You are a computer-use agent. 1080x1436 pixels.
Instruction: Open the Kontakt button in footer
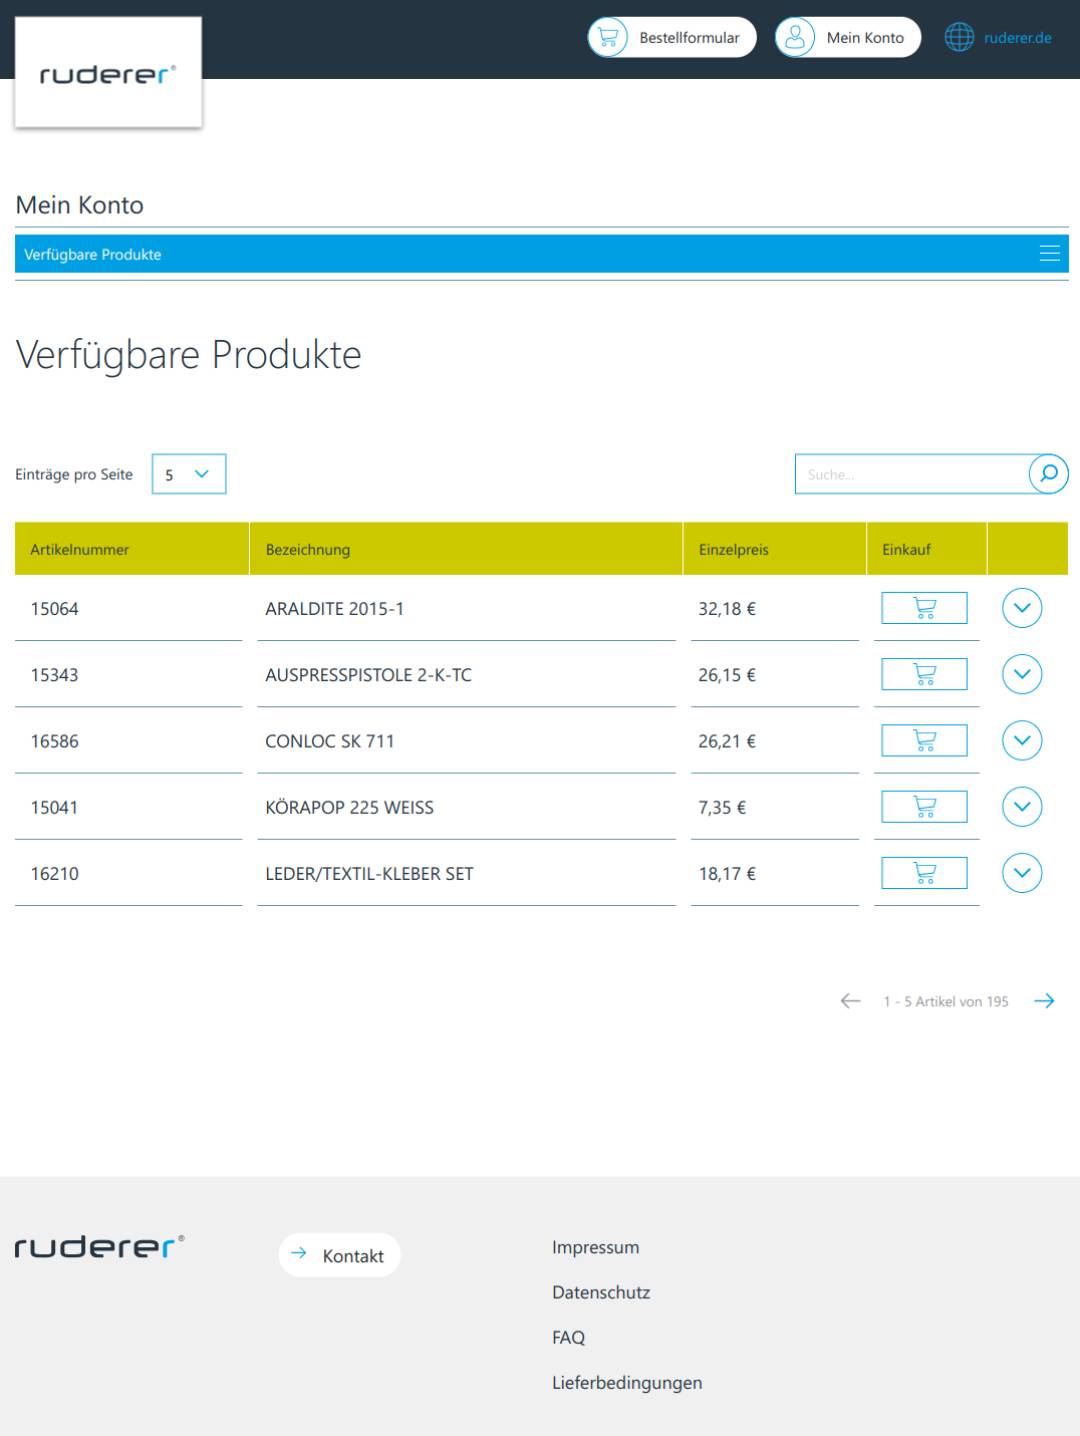pos(339,1255)
